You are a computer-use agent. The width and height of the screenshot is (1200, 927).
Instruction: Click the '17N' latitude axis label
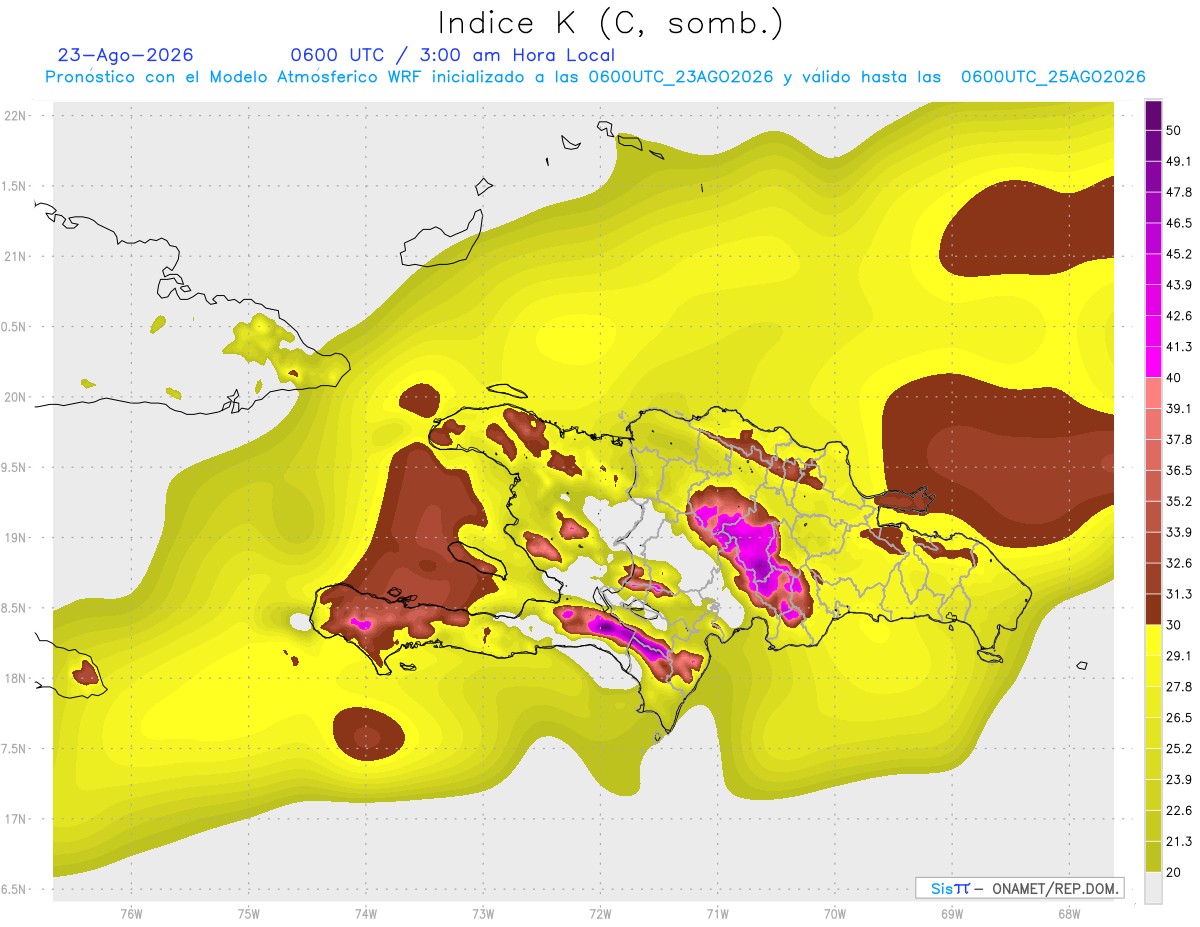(15, 819)
